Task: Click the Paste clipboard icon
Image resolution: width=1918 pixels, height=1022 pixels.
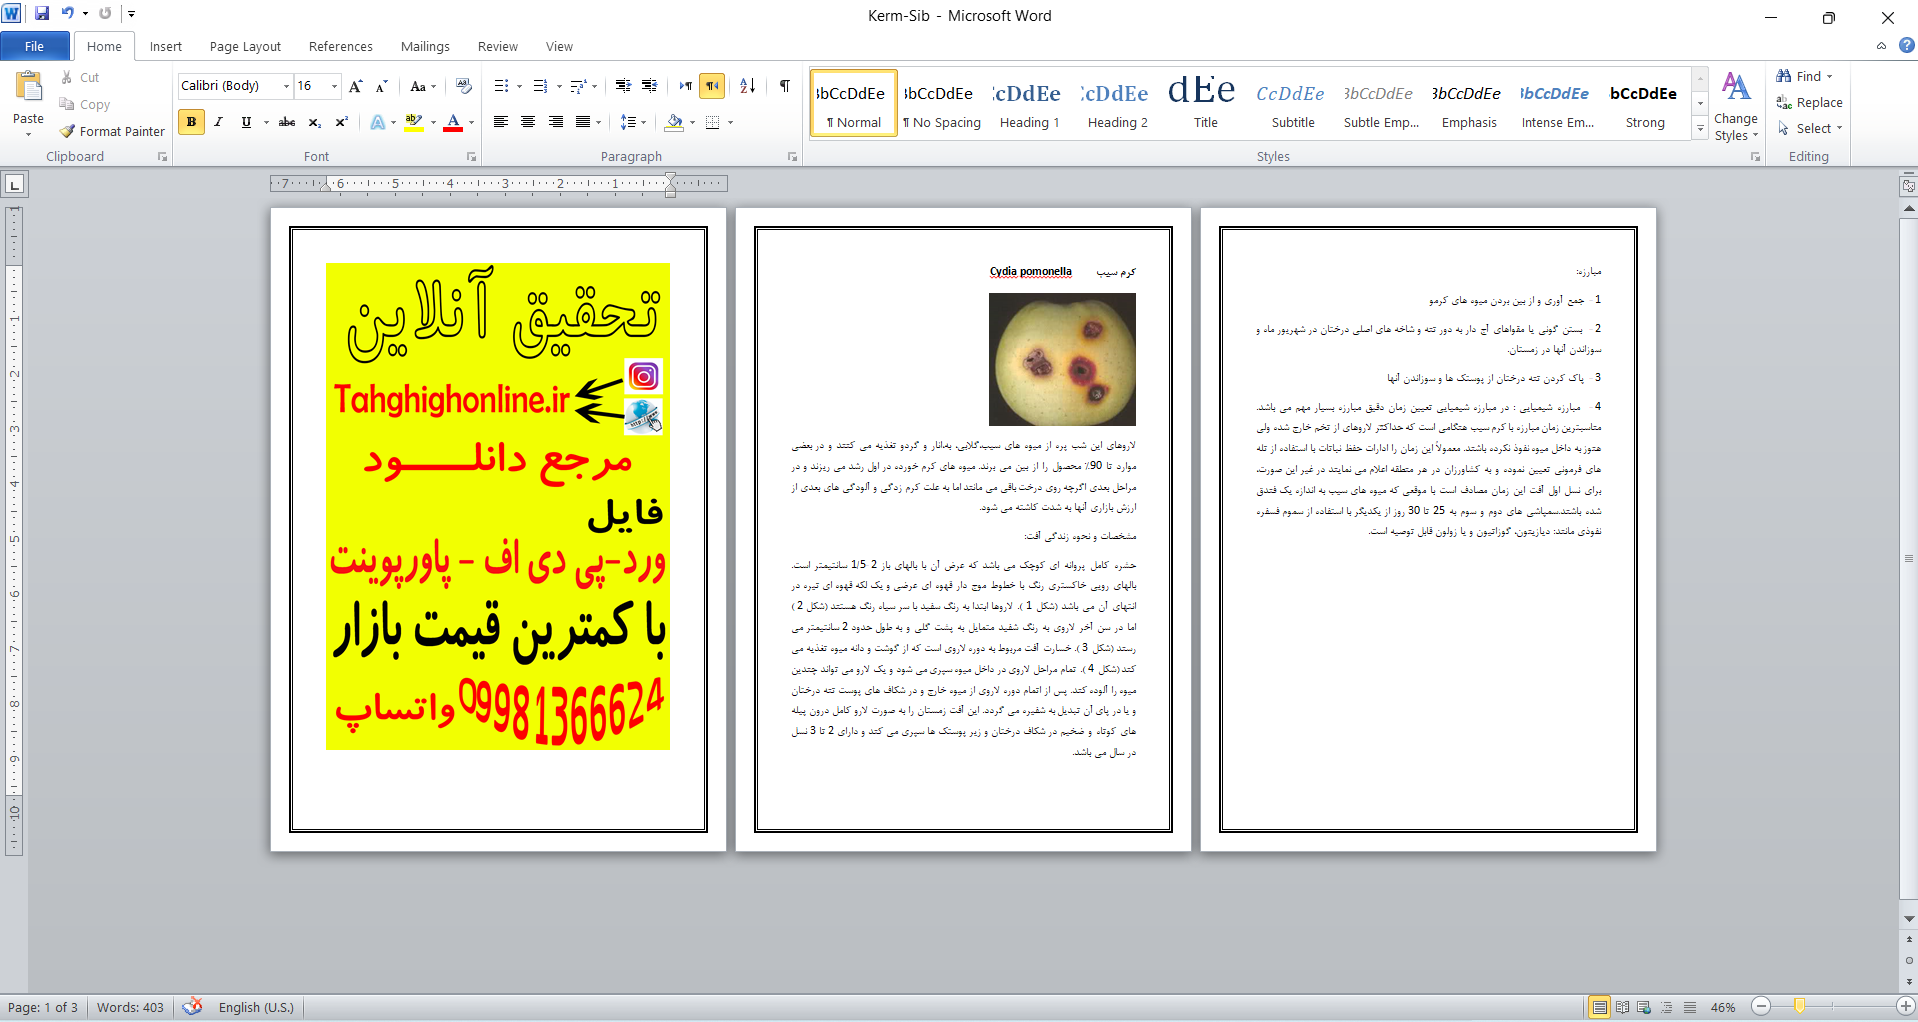Action: coord(28,88)
